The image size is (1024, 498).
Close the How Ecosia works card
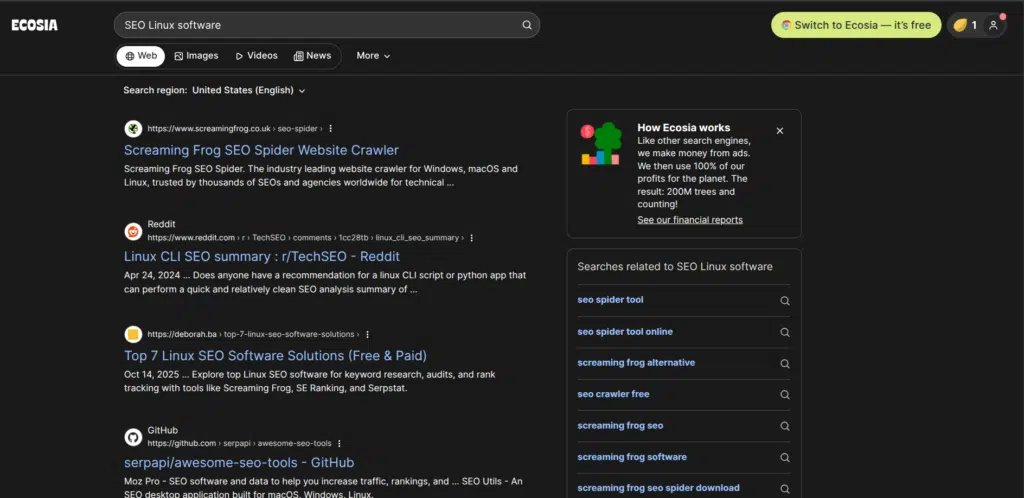coord(780,131)
